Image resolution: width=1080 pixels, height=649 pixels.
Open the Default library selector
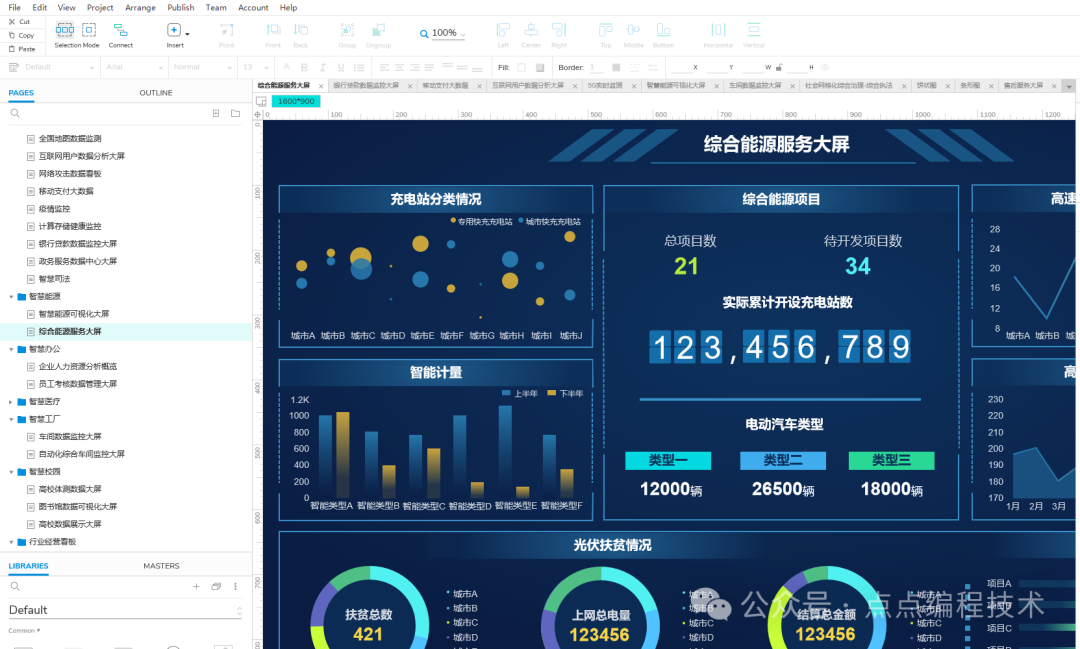125,610
